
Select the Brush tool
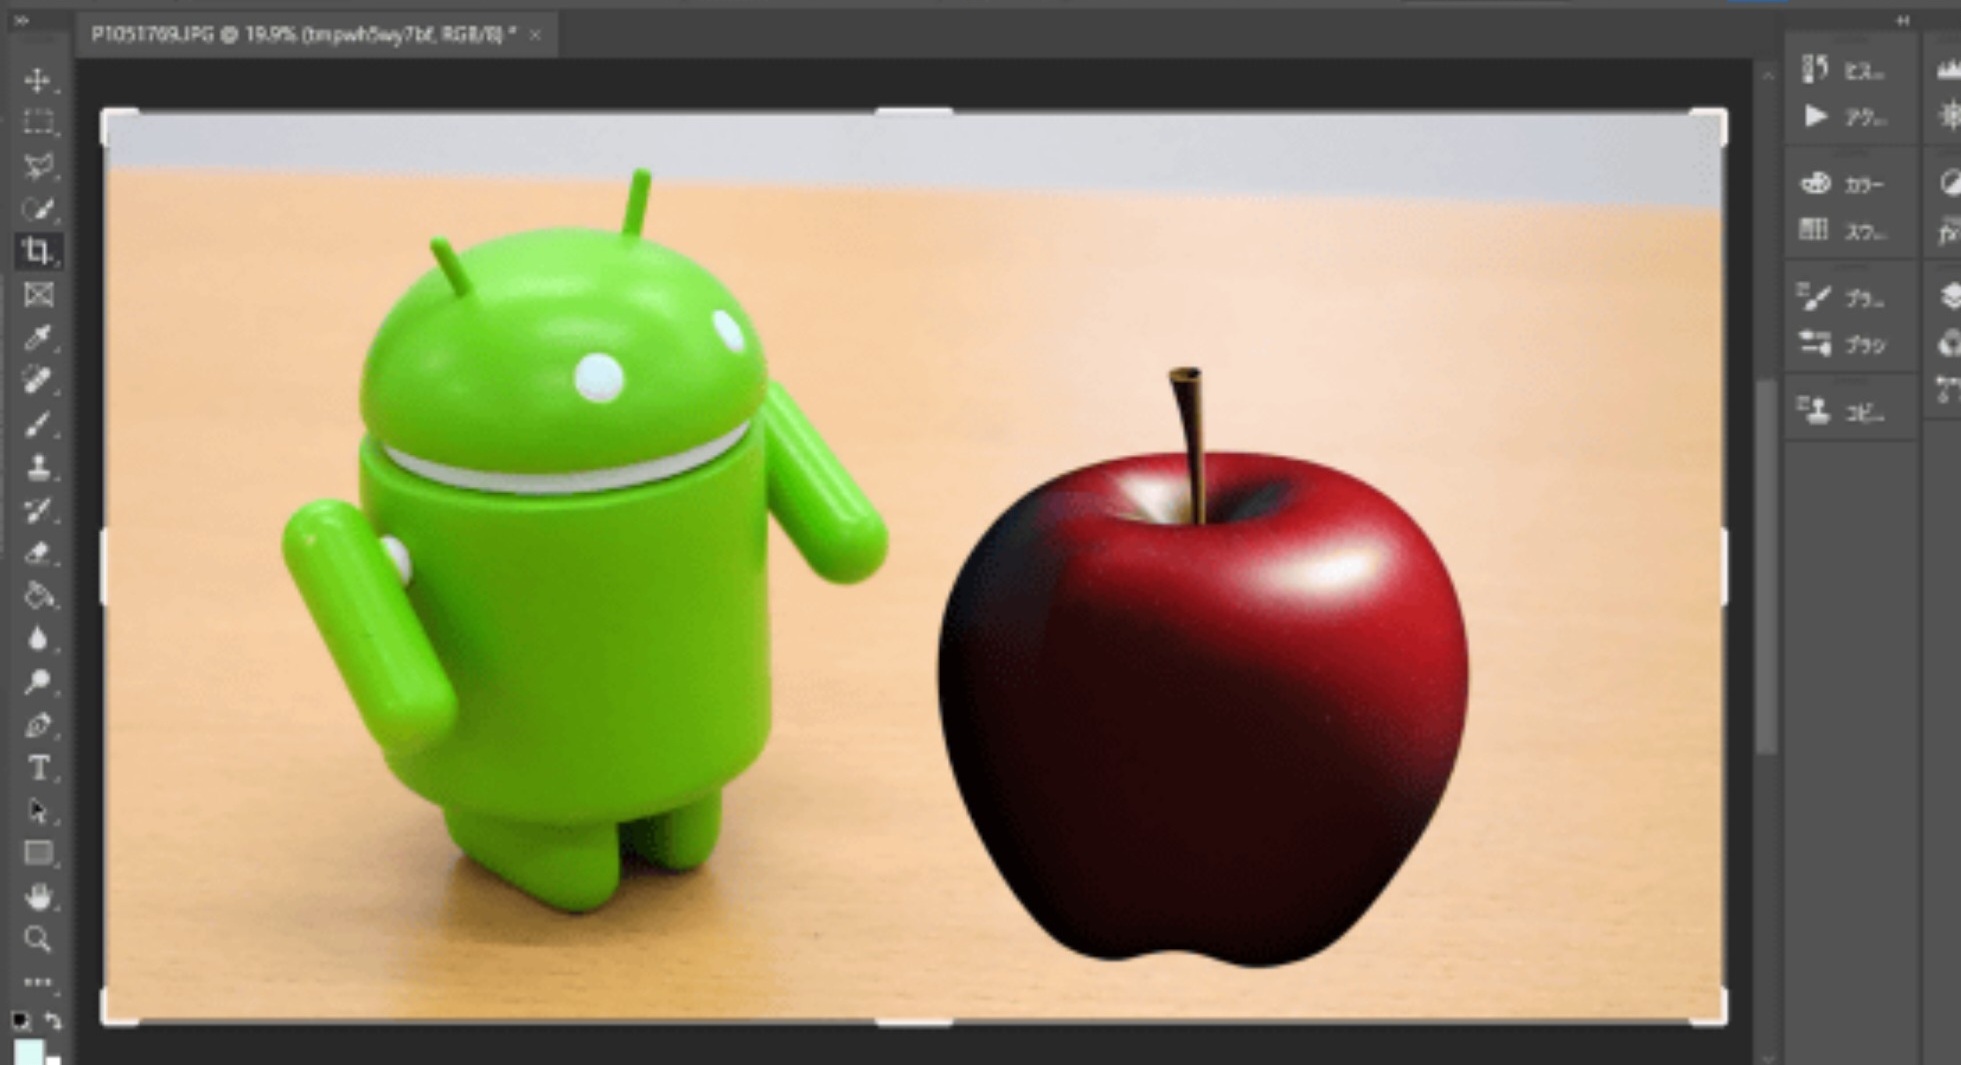click(38, 424)
